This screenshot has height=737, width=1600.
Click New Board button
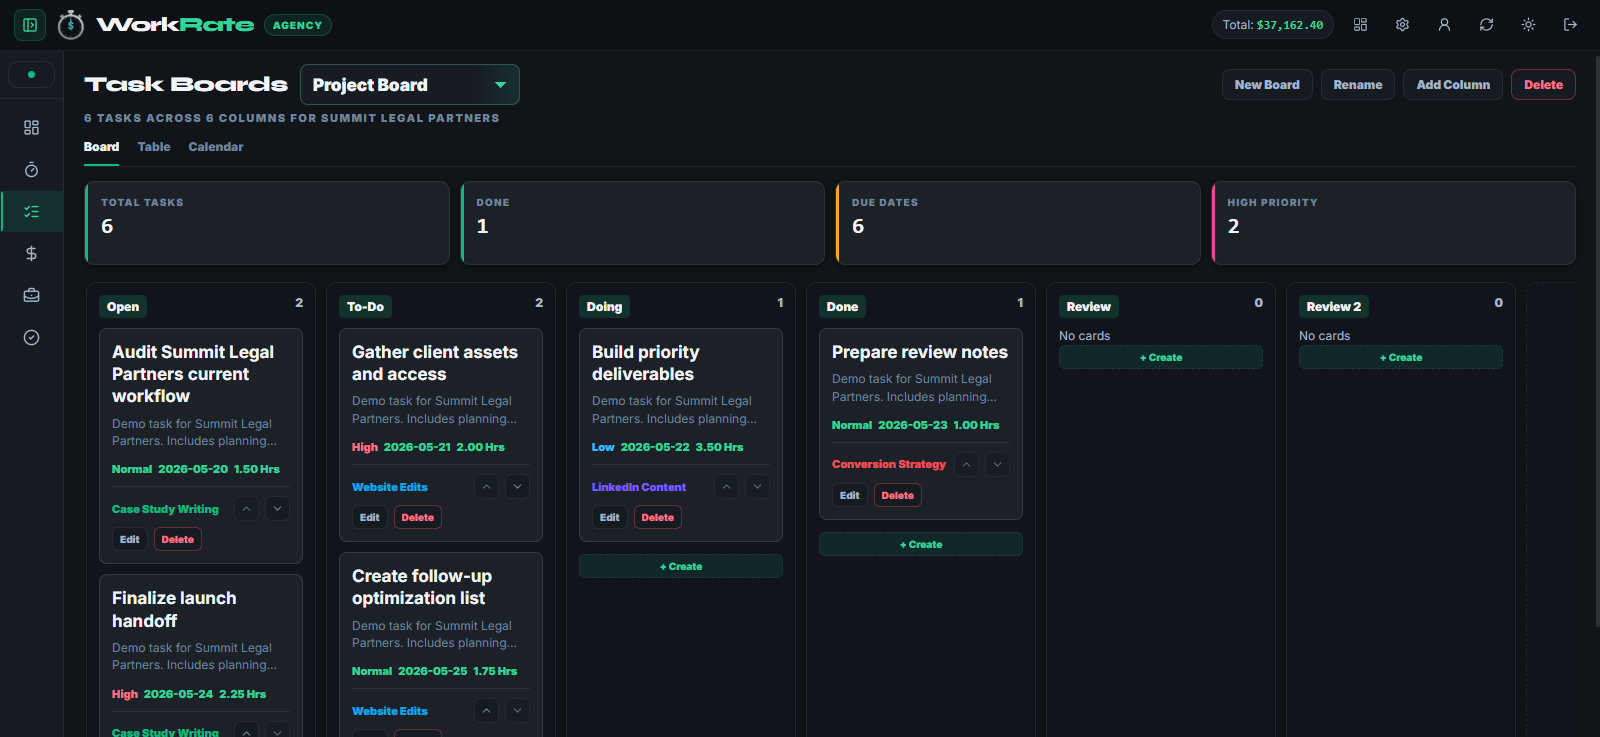tap(1267, 85)
